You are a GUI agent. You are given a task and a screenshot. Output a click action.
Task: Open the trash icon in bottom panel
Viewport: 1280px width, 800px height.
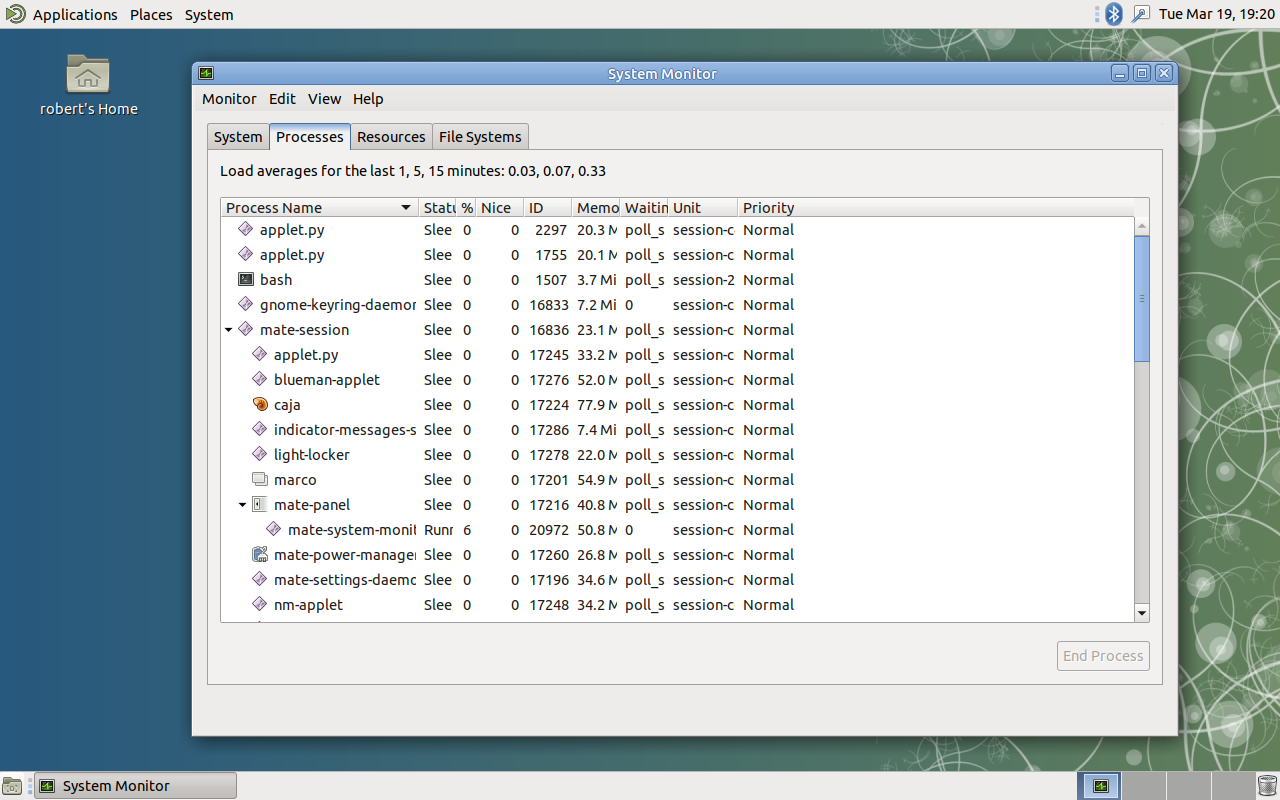click(1268, 786)
